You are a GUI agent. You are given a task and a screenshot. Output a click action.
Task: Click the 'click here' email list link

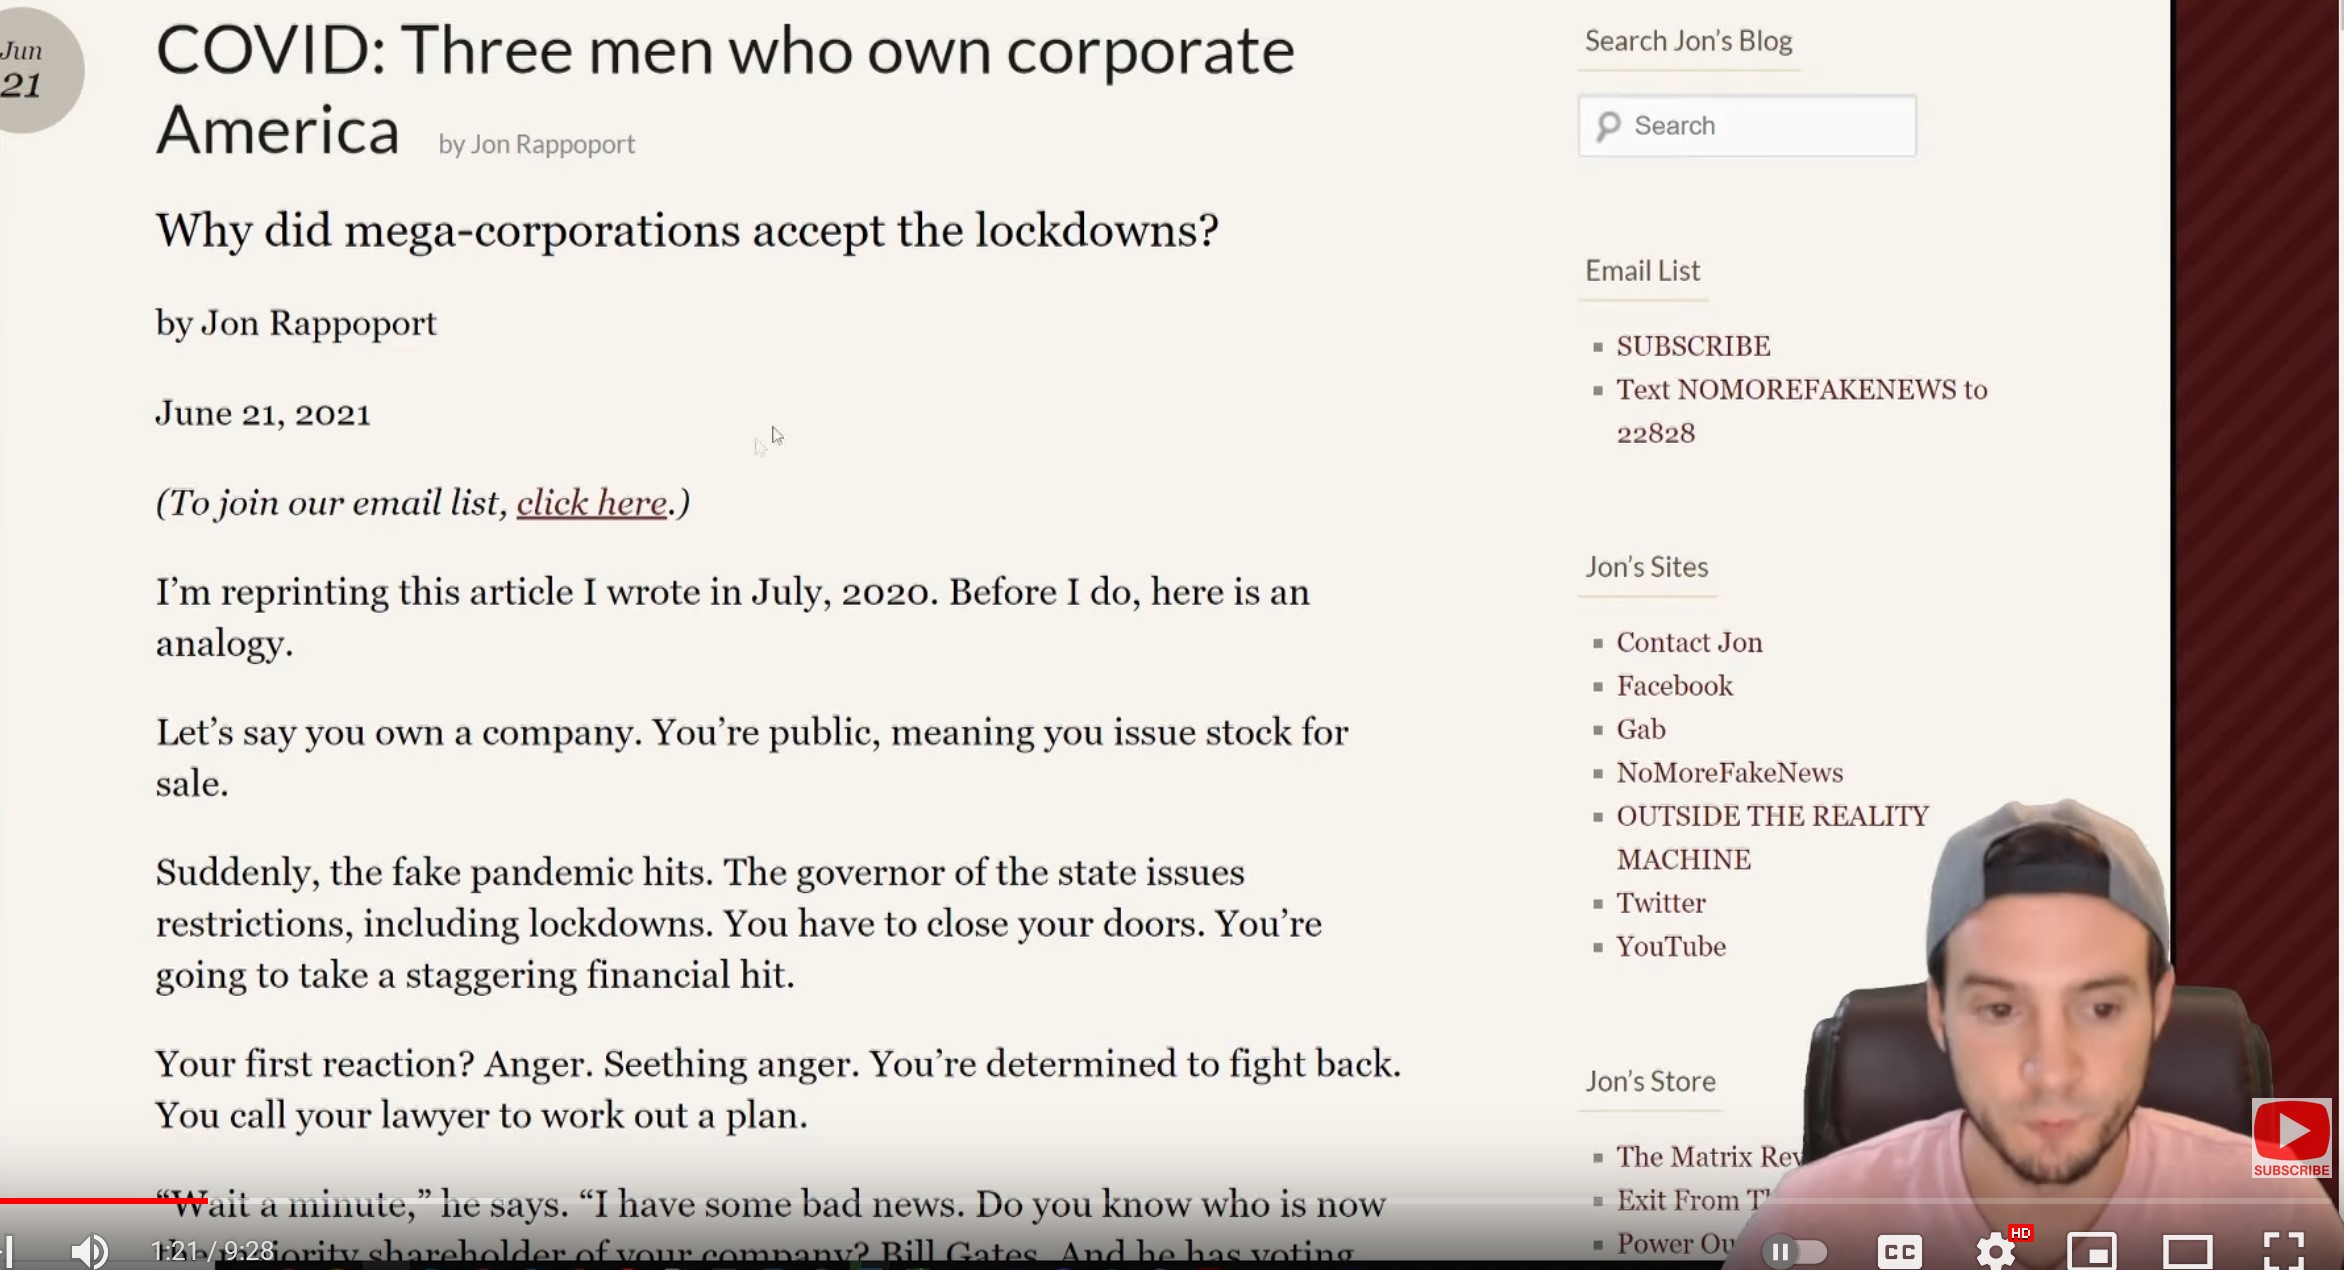(x=590, y=500)
